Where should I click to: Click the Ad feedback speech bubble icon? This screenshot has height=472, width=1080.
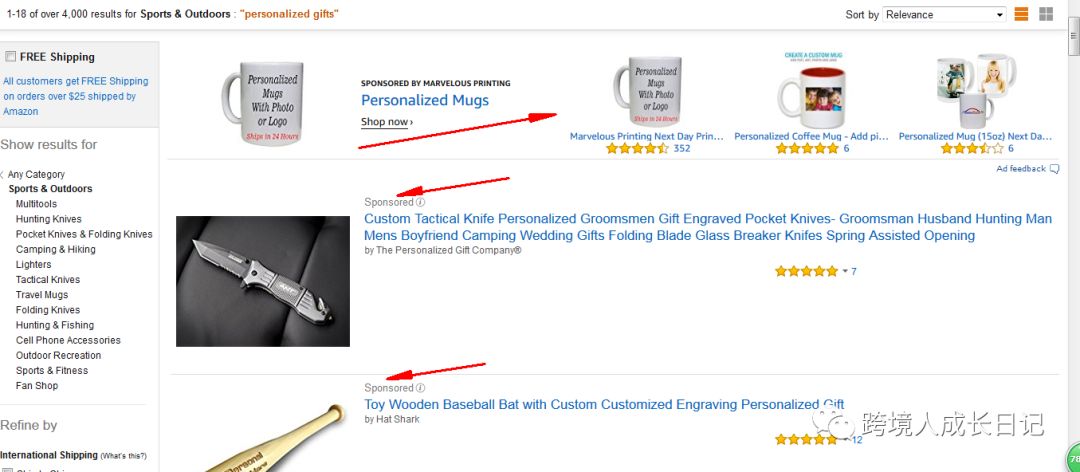1054,169
